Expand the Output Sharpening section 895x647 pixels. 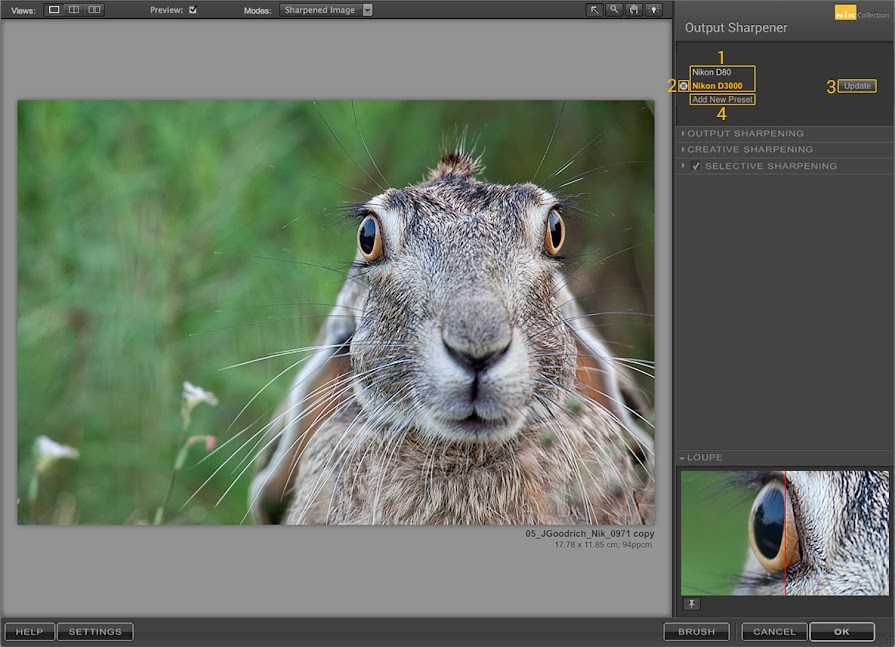[745, 133]
